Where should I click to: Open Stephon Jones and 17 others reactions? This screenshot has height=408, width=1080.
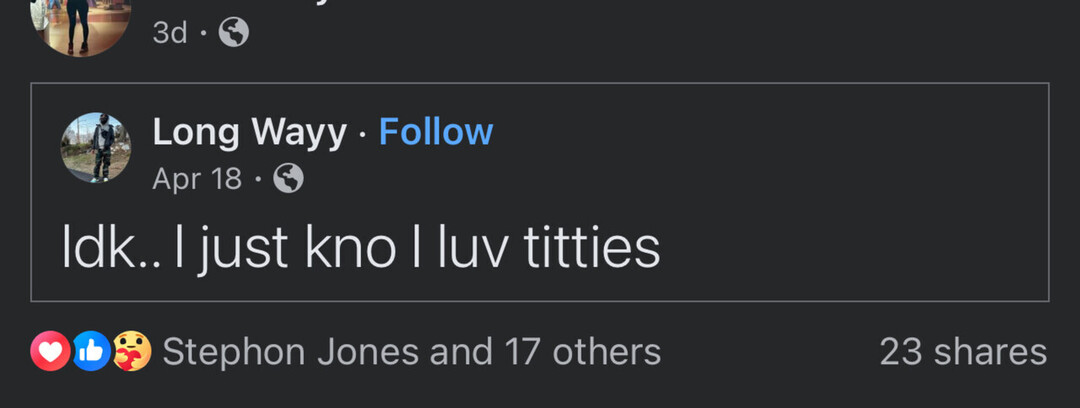pyautogui.click(x=411, y=352)
